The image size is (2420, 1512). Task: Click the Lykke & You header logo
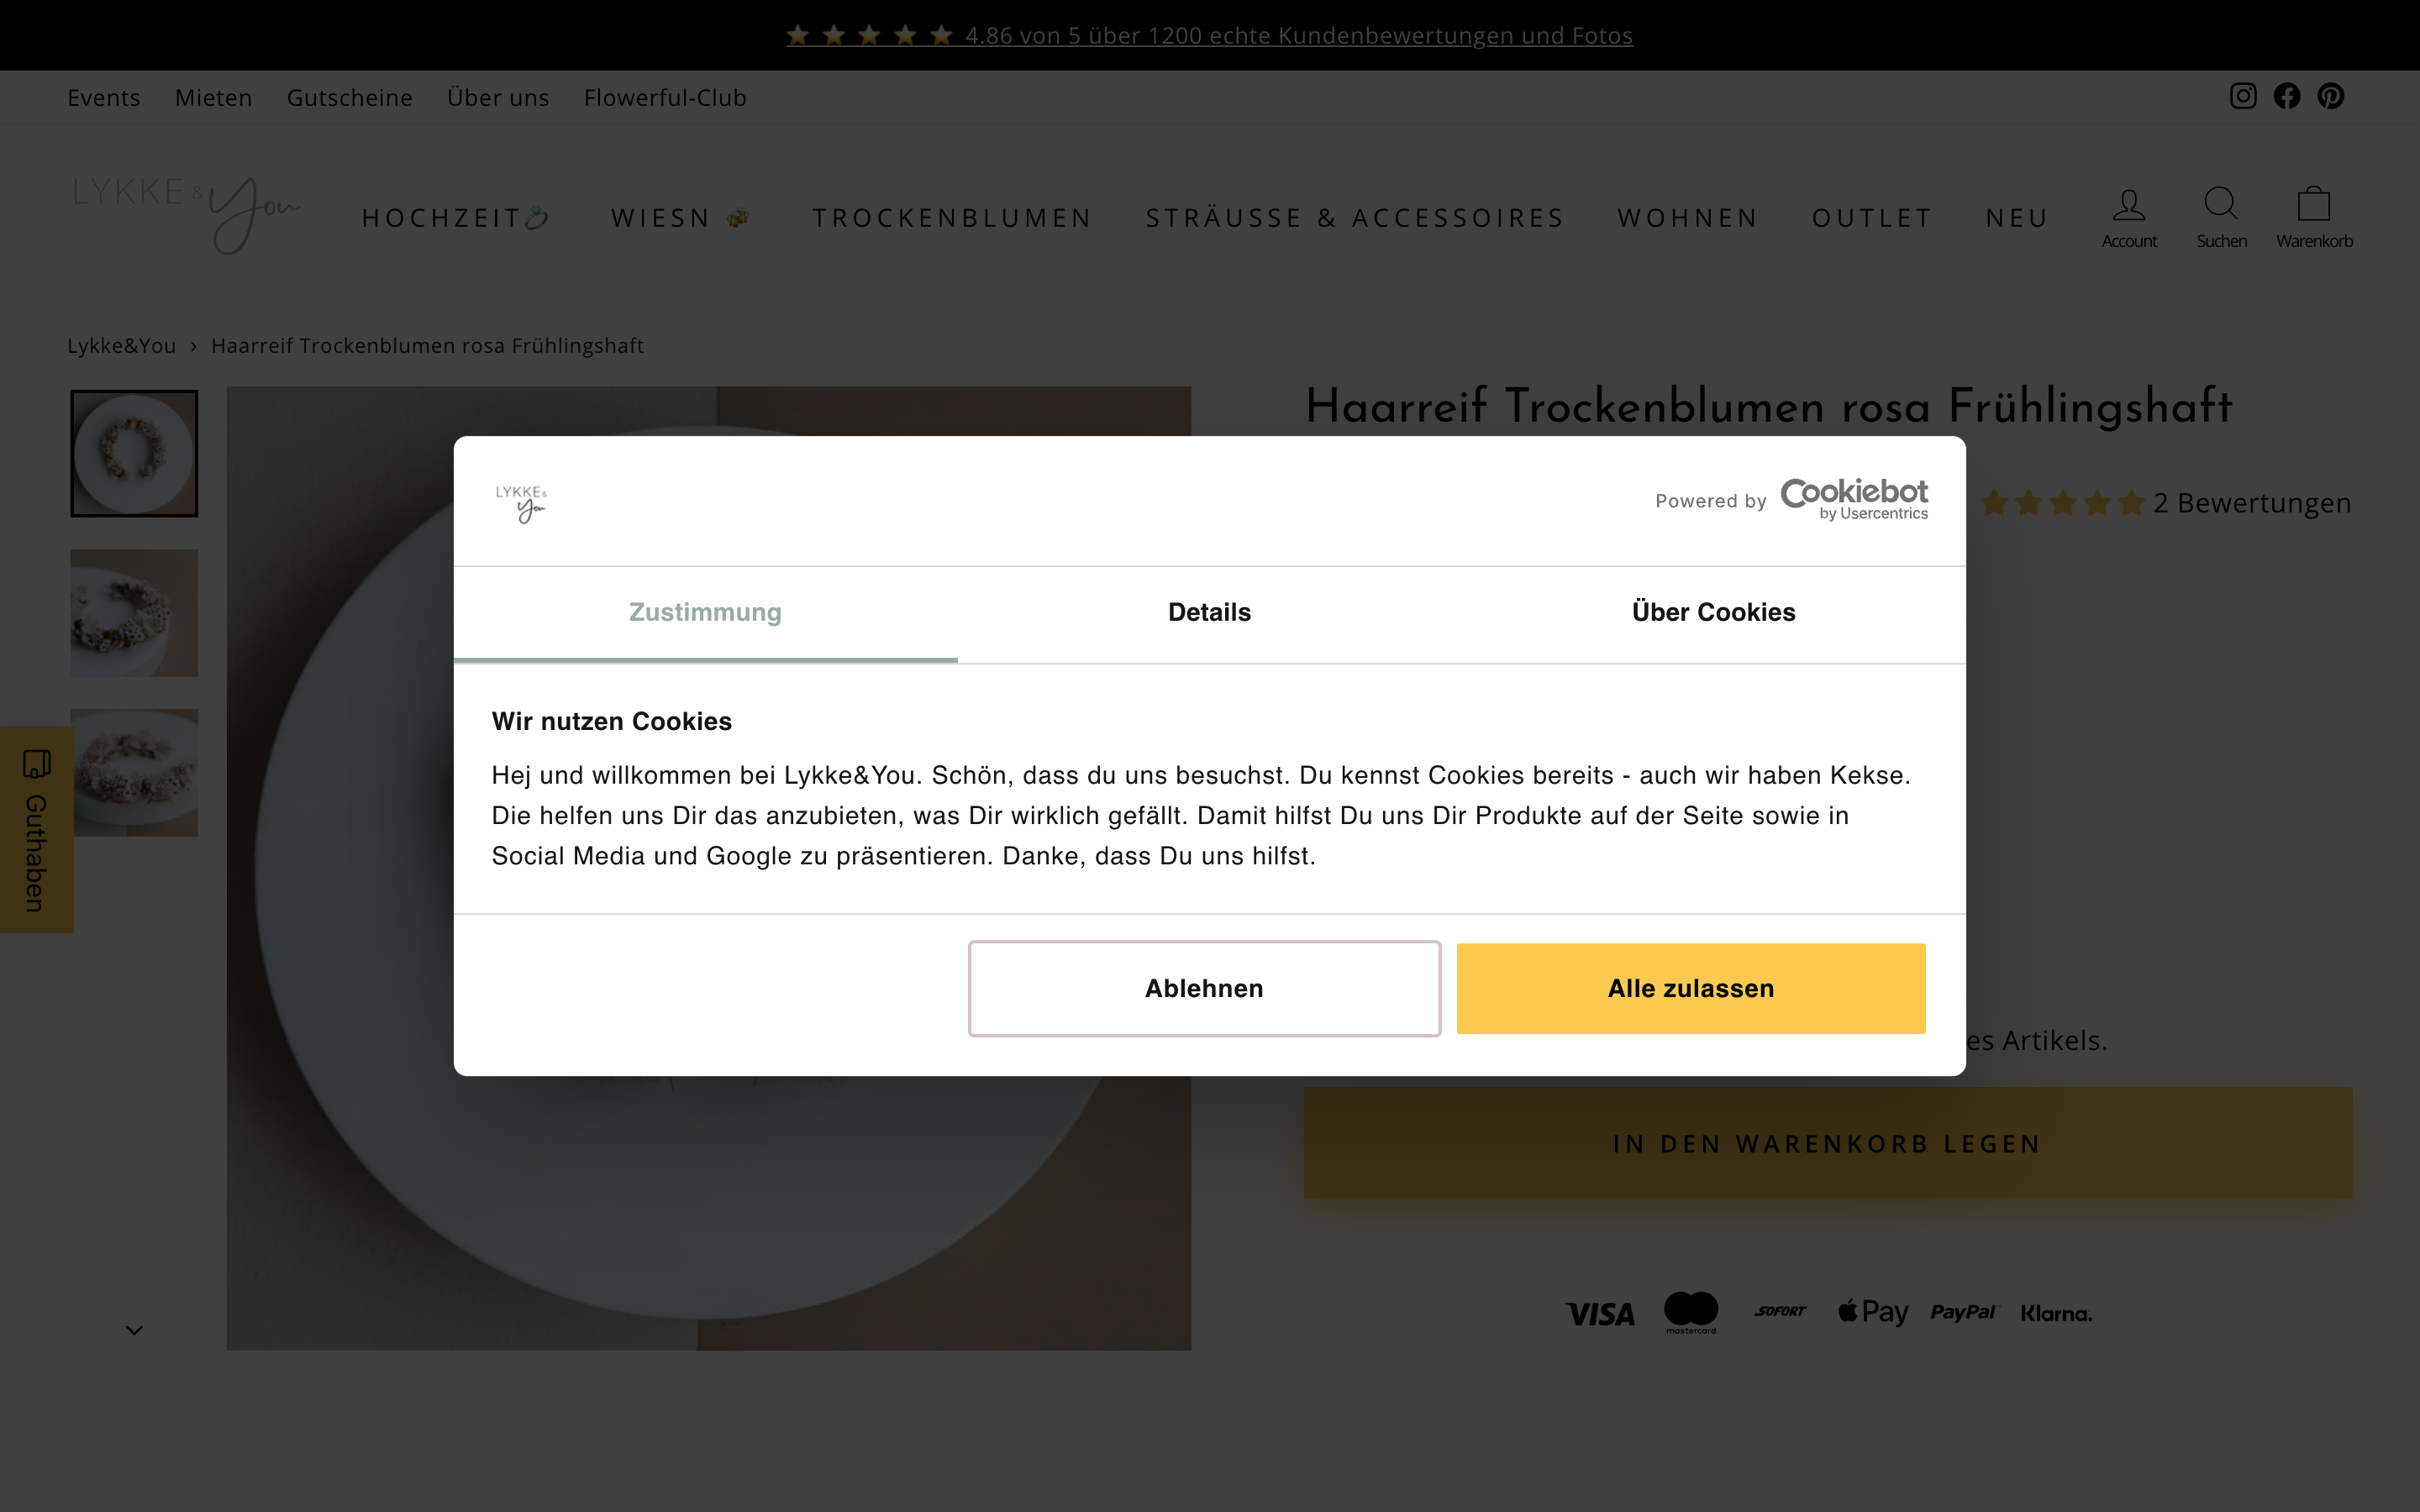[x=186, y=215]
